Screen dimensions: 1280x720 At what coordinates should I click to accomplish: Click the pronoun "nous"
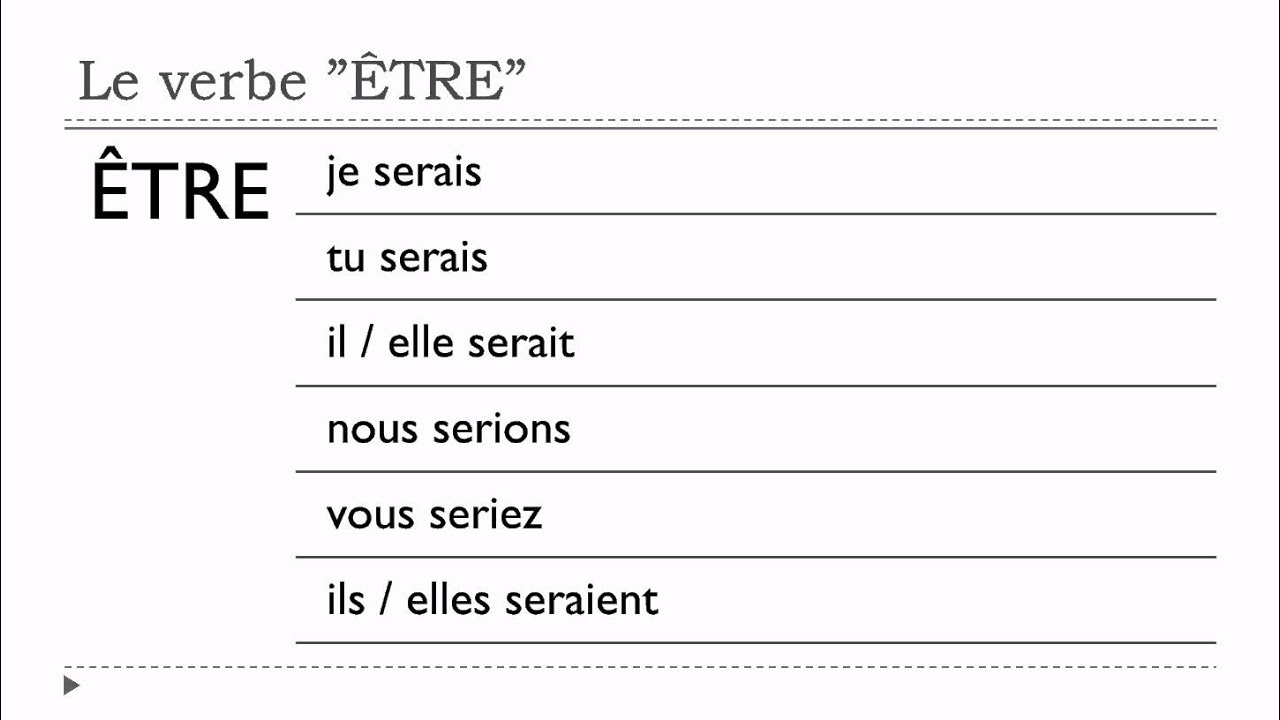373,430
